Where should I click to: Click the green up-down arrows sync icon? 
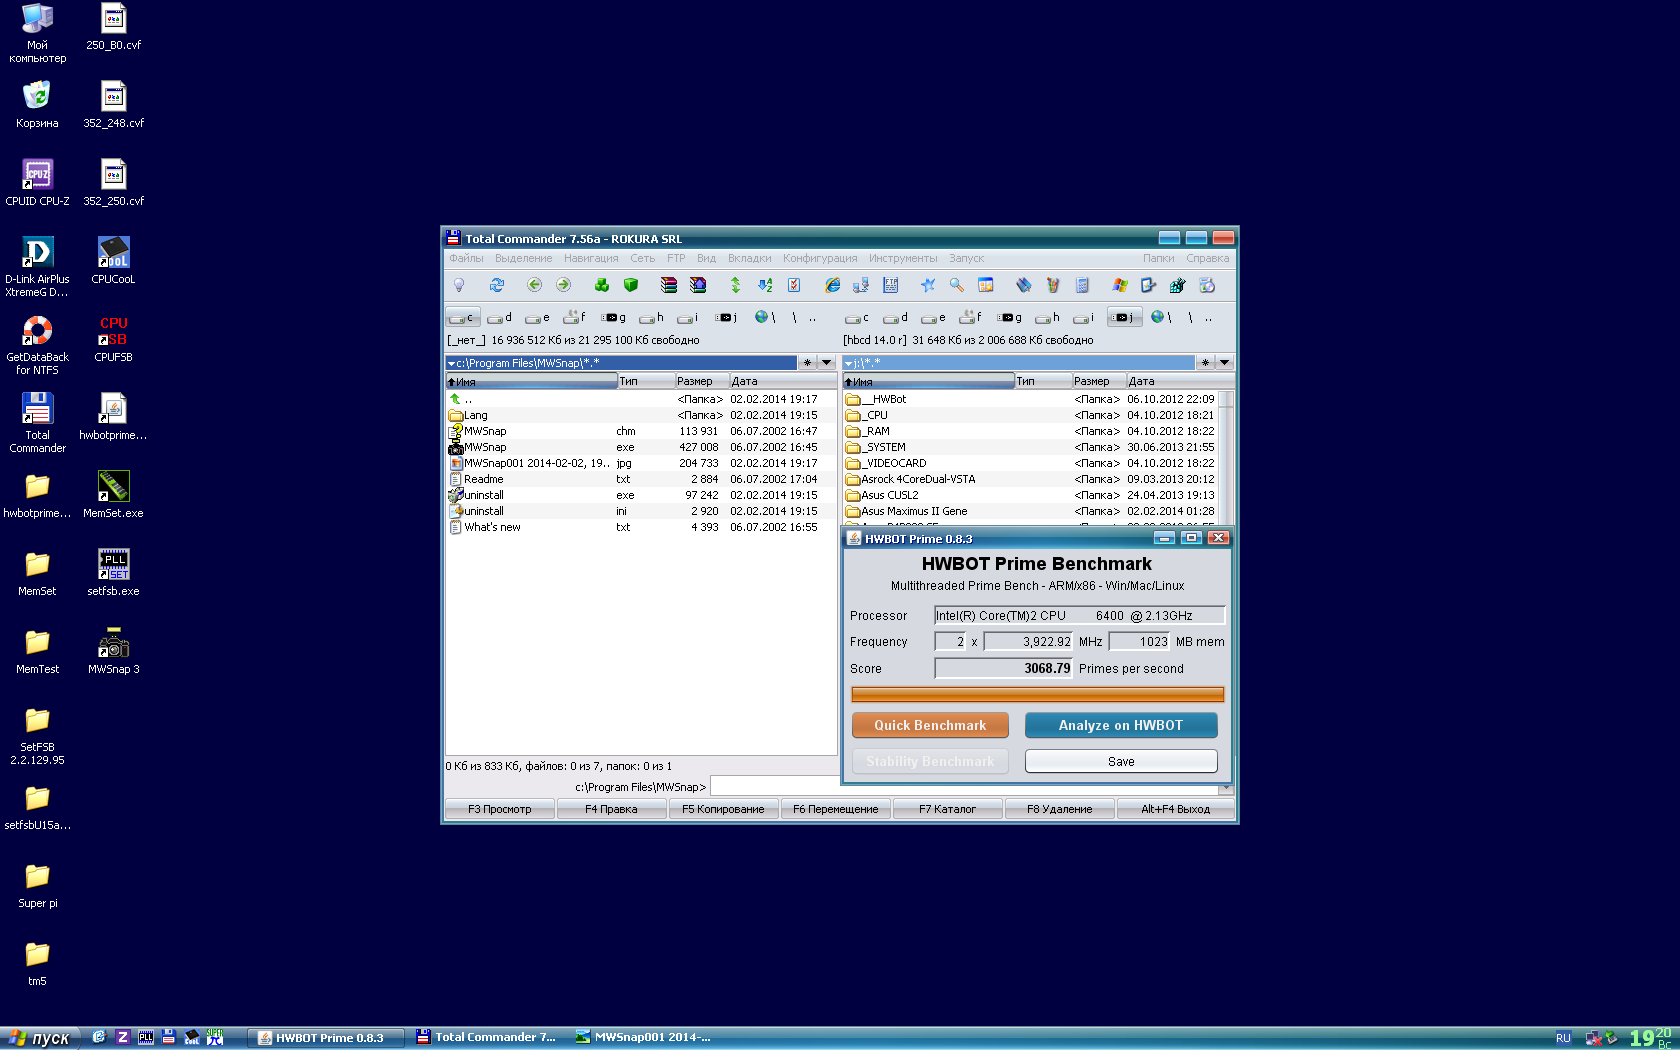click(x=735, y=285)
